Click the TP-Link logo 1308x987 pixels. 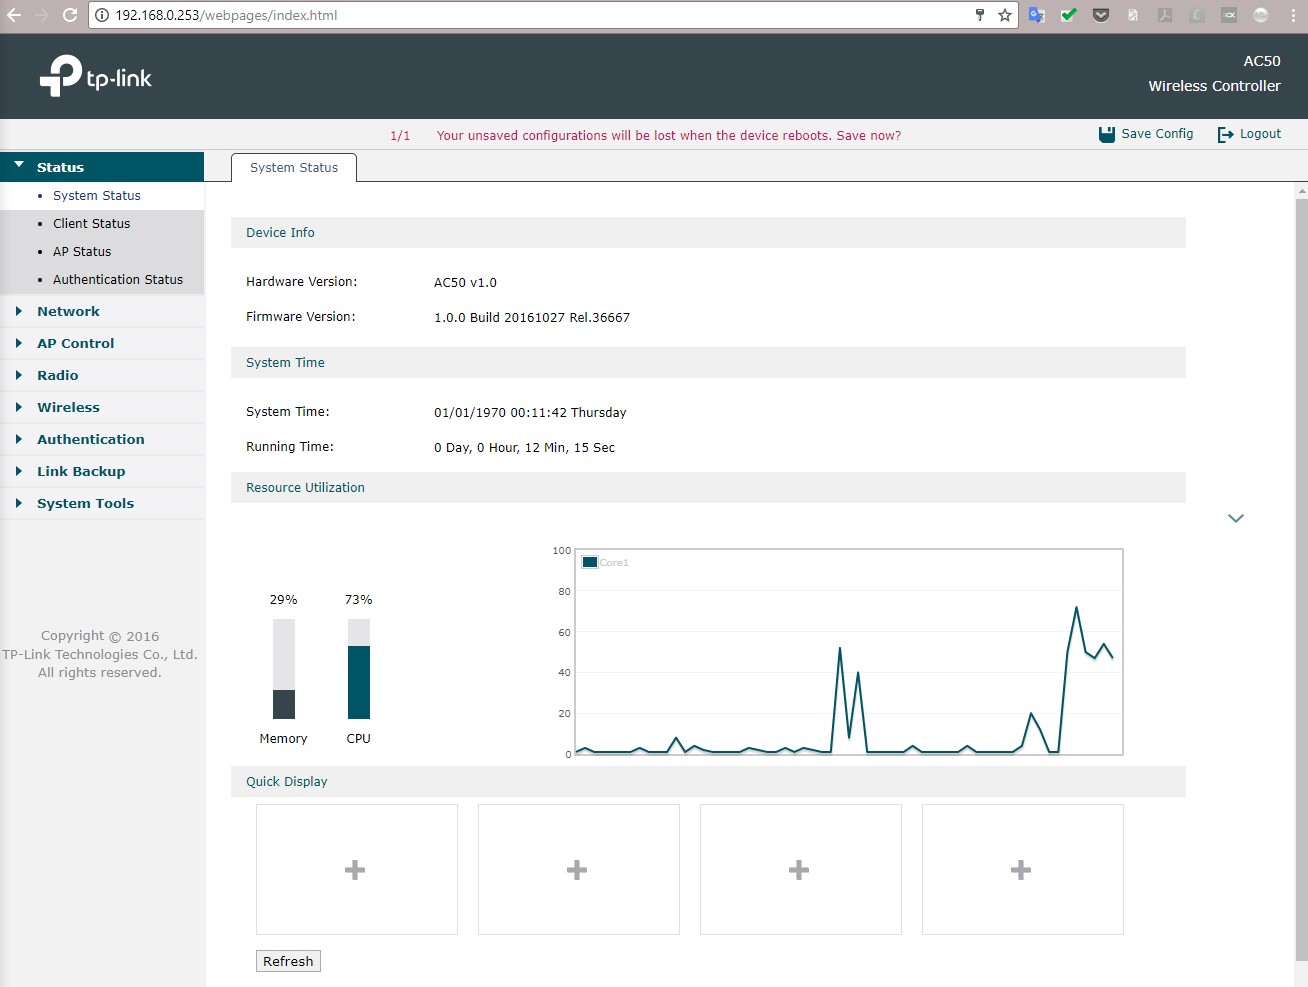[96, 76]
